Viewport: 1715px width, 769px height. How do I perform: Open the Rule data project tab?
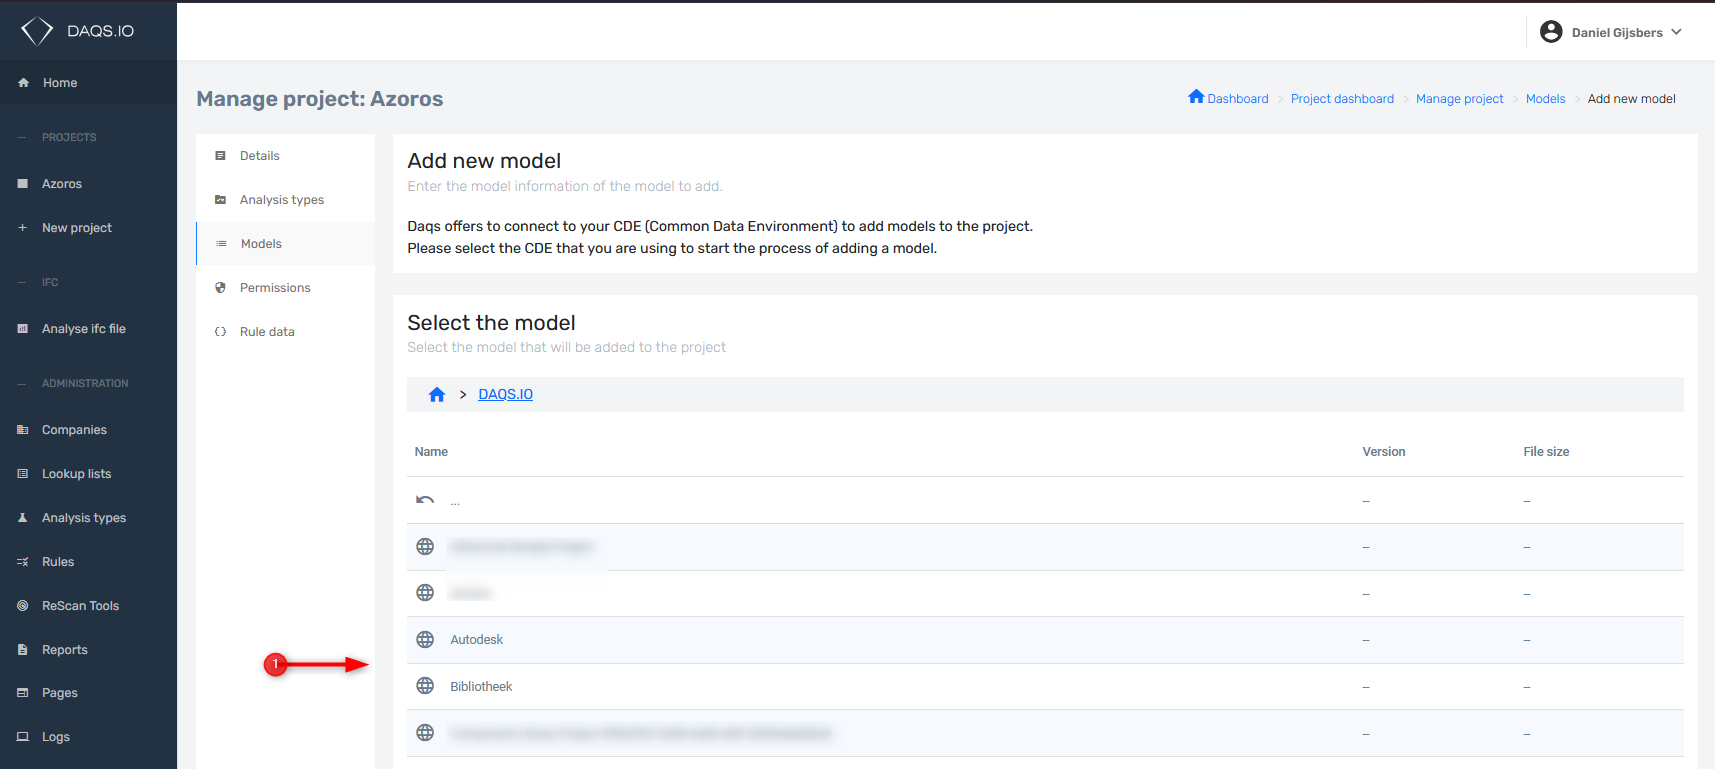286,332
